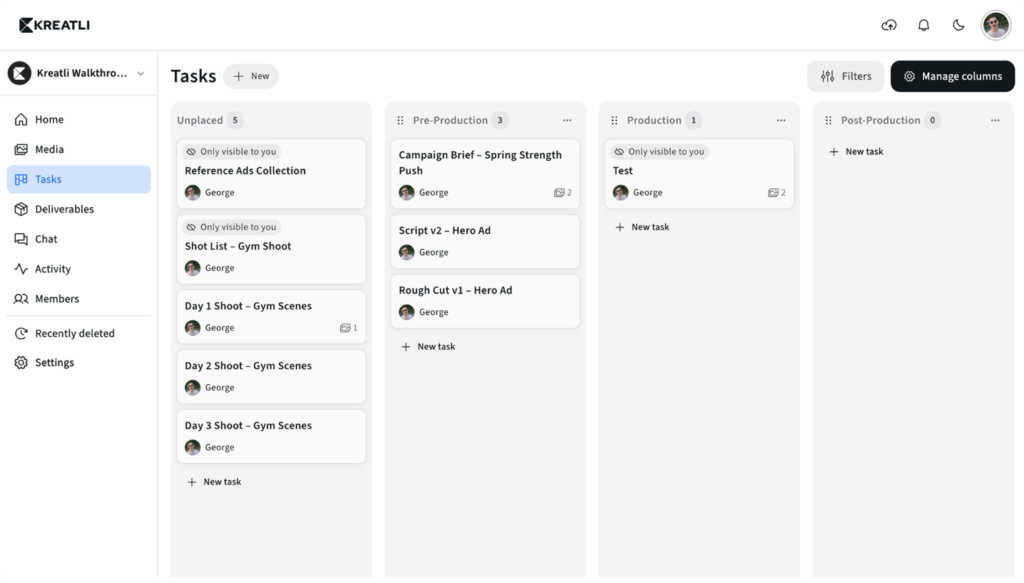Click the visibility badge on the Test task
Viewport: 1024px width, 583px height.
(660, 151)
